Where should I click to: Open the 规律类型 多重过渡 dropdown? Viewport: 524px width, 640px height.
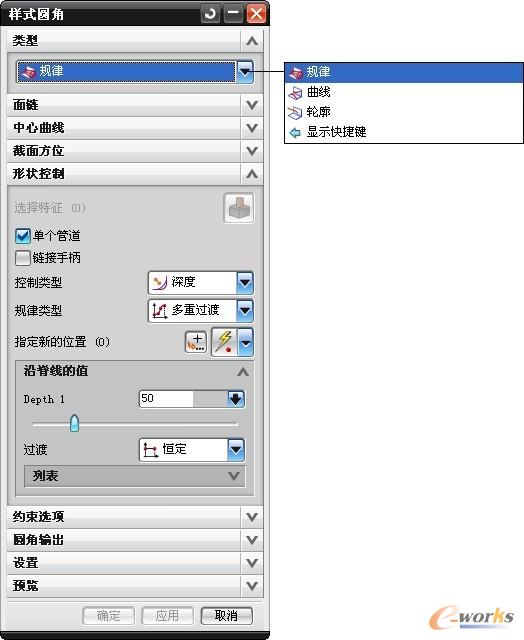click(x=200, y=311)
